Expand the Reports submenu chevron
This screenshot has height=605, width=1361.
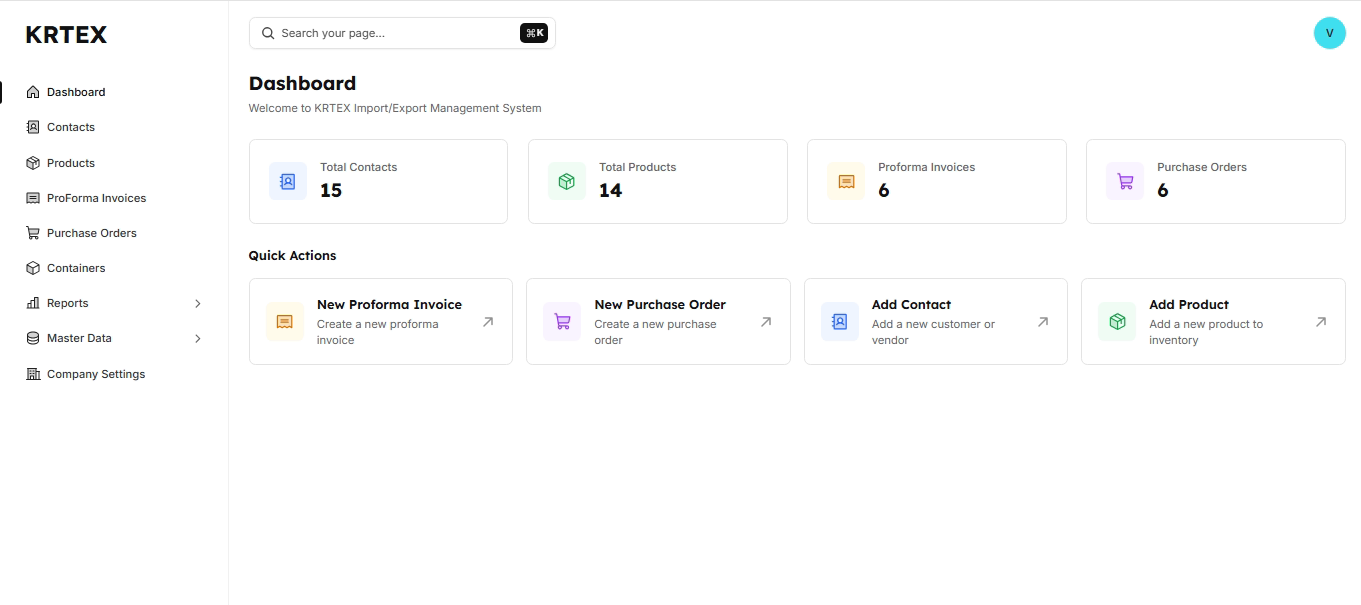click(197, 303)
